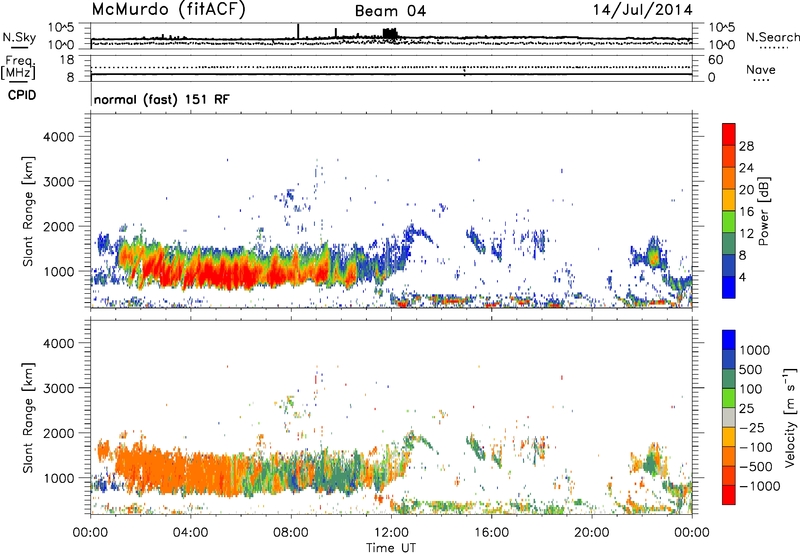Image resolution: width=800 pixels, height=554 pixels.
Task: Click the red segment above 28 dB
Action: click(x=729, y=134)
